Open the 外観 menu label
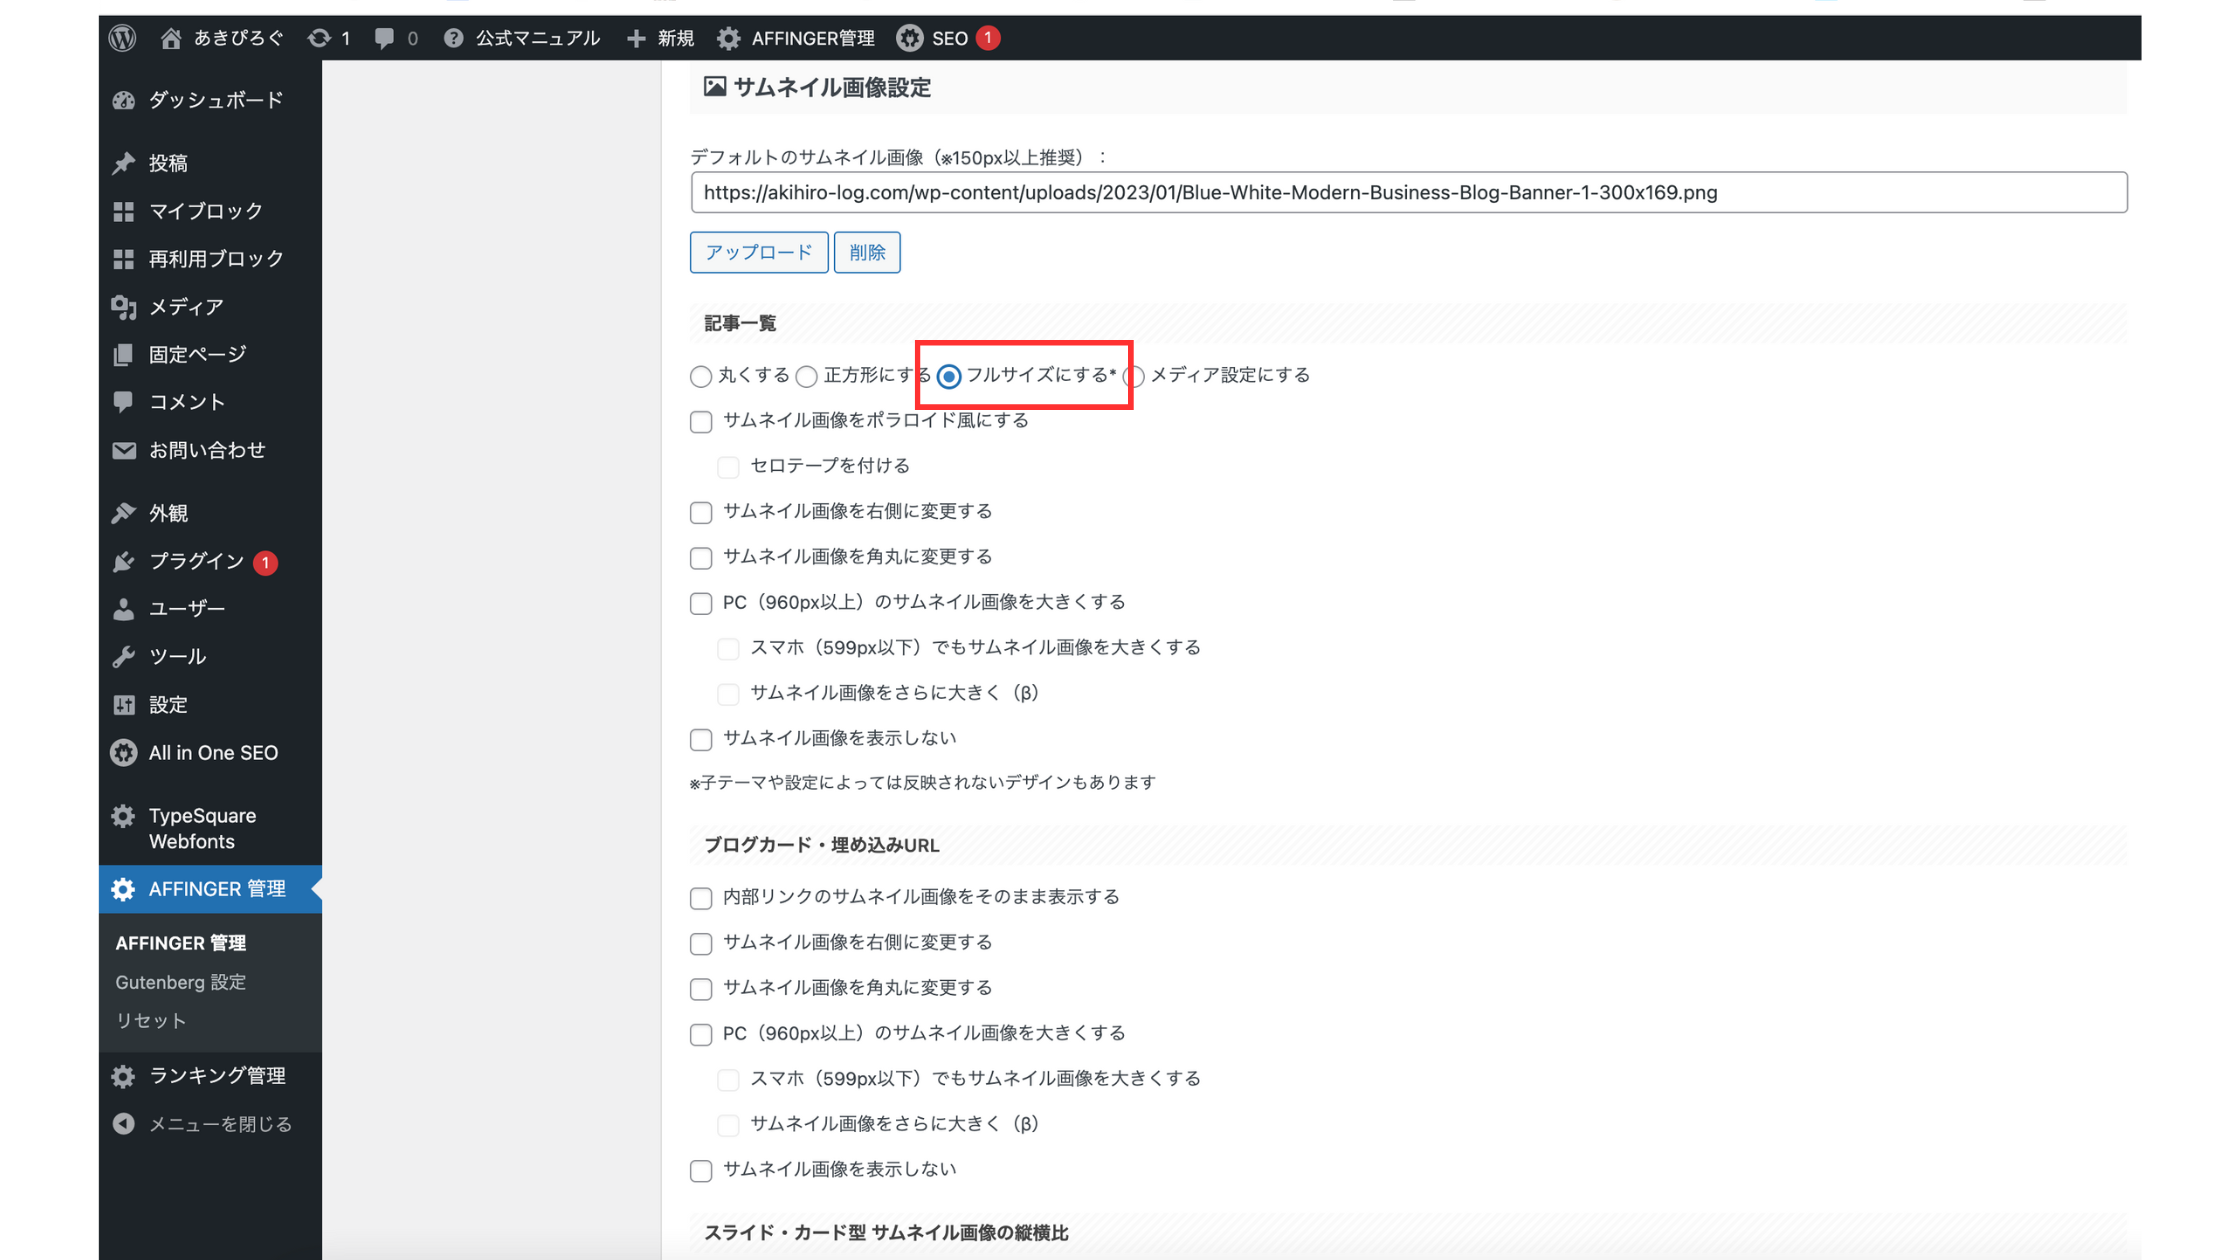This screenshot has height=1260, width=2240. [168, 513]
